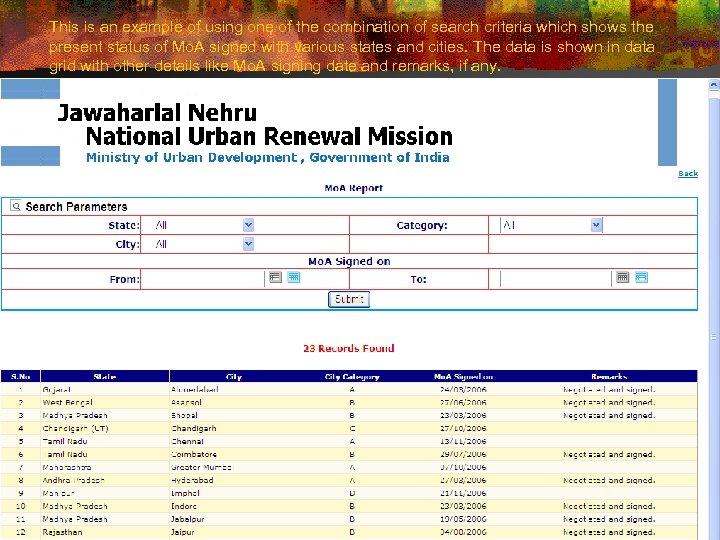Click the blue calendar icon for From date
720x540 pixels.
pyautogui.click(x=294, y=277)
